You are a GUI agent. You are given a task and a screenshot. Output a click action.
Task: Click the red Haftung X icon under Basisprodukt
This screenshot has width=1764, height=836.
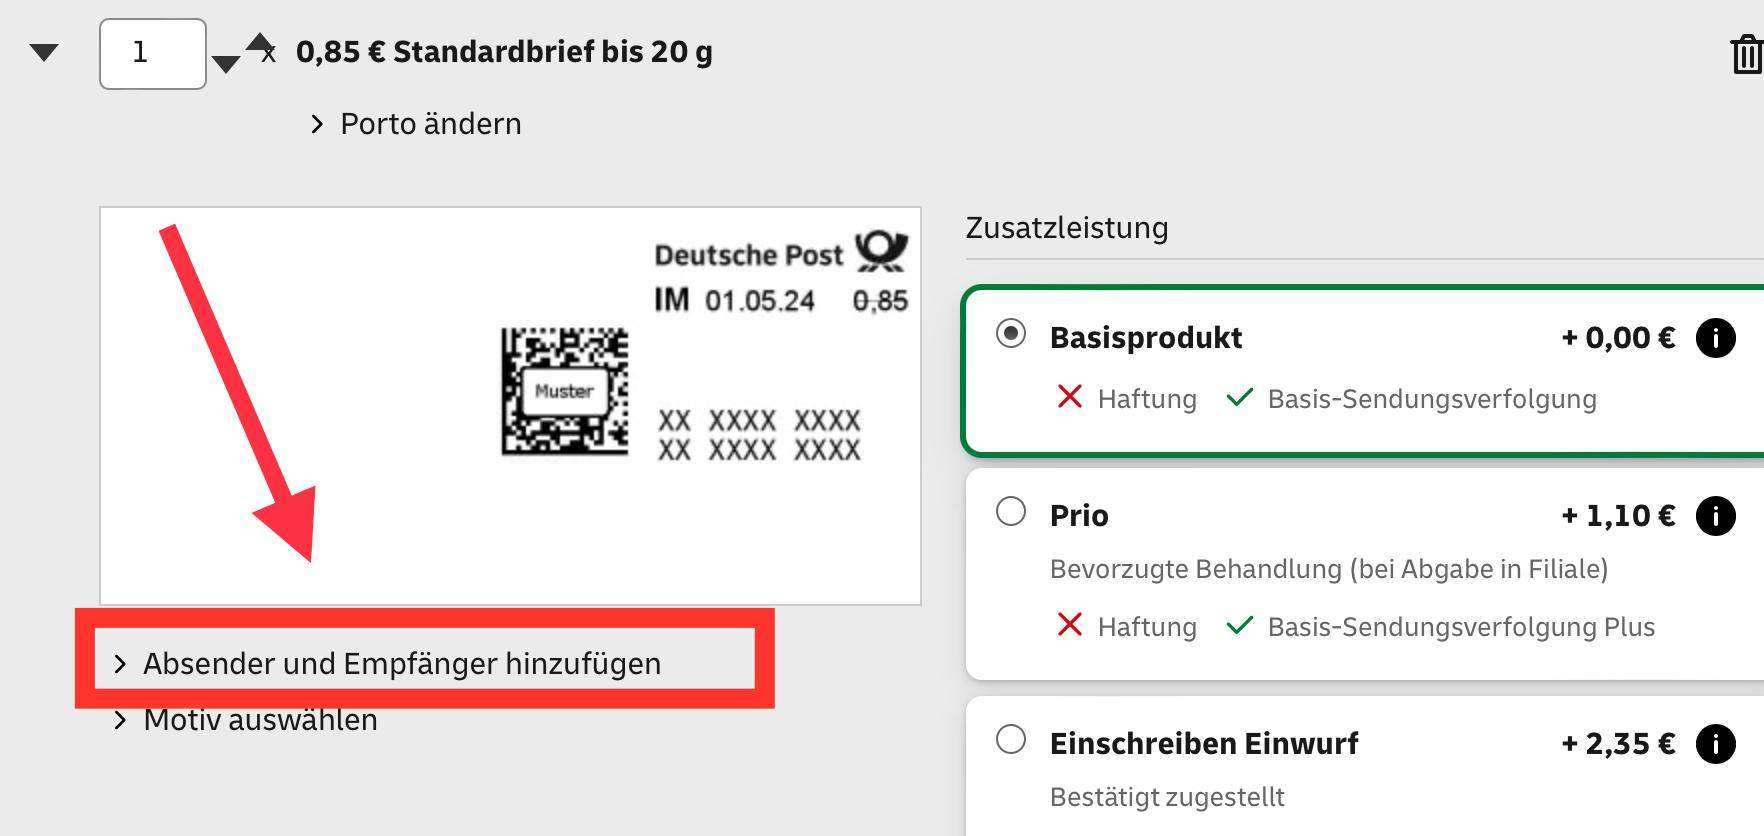[x=1069, y=398]
